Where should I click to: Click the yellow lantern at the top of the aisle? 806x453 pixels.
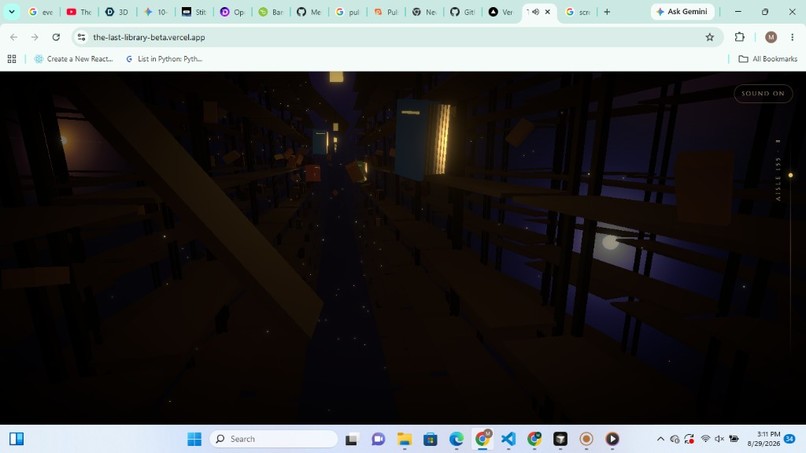click(336, 77)
